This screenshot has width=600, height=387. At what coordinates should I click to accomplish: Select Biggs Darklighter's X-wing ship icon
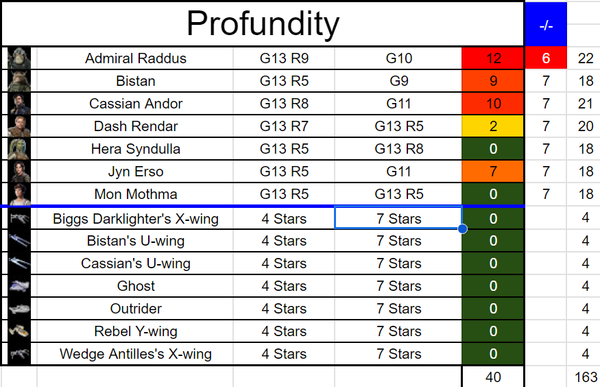tap(19, 219)
